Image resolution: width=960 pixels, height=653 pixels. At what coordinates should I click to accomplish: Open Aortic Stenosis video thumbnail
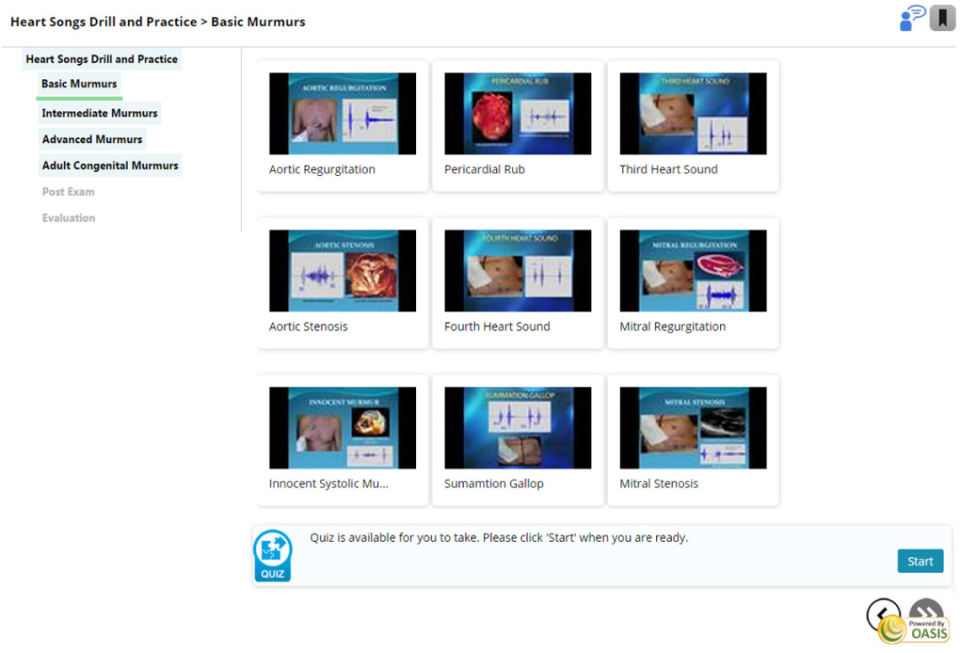point(342,271)
